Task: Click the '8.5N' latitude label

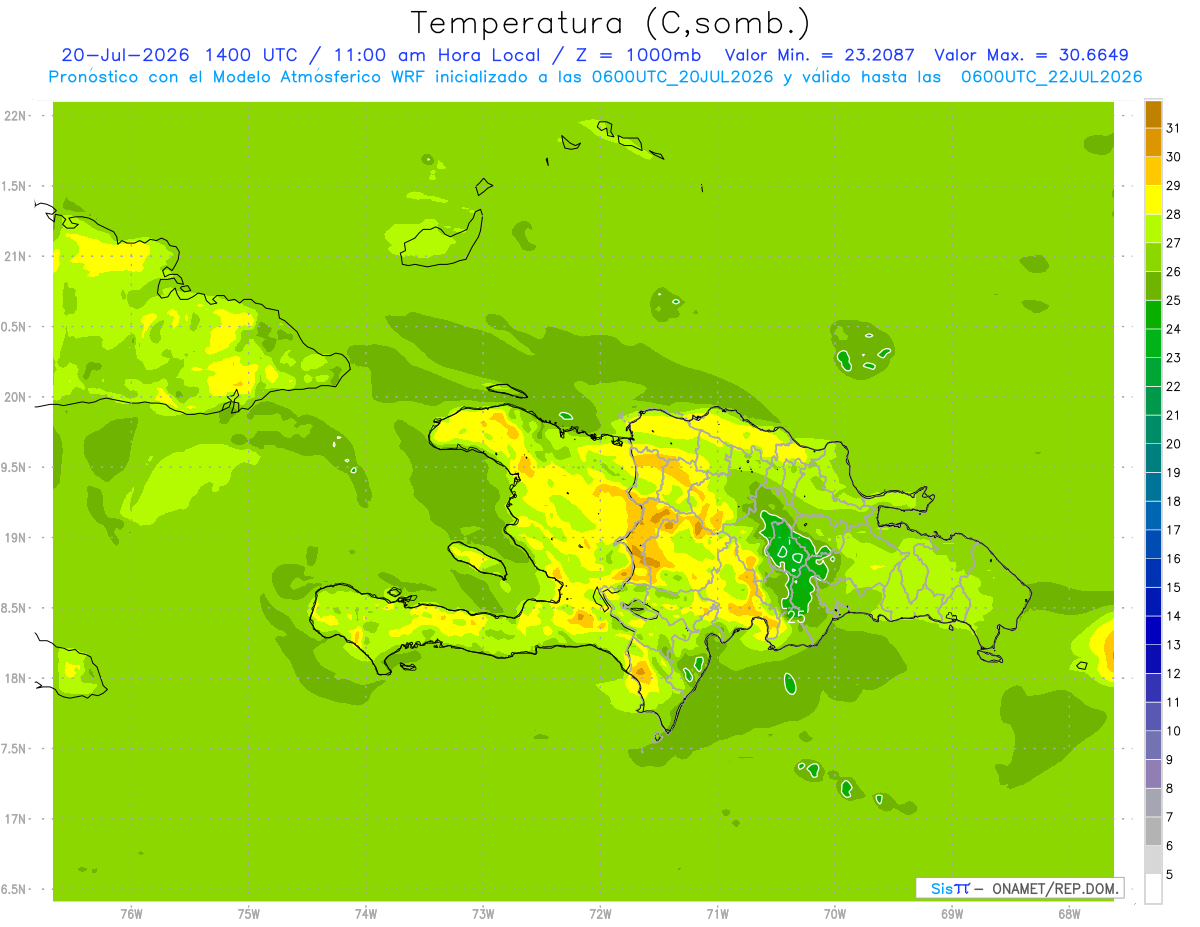Action: 14,608
